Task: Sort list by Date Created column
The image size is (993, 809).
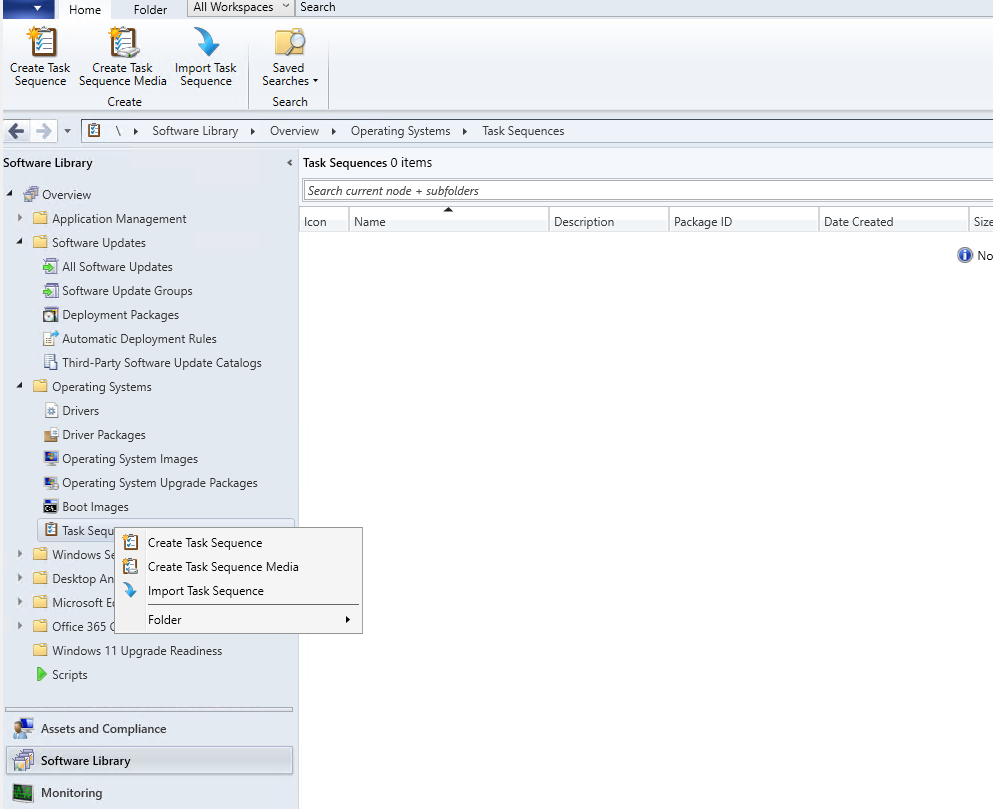Action: (x=858, y=222)
